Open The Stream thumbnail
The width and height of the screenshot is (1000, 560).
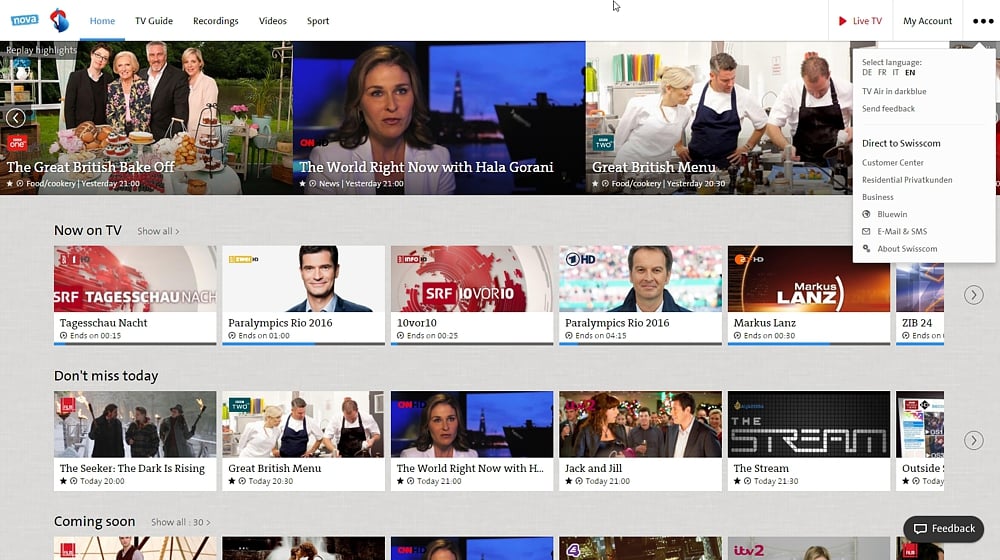809,424
